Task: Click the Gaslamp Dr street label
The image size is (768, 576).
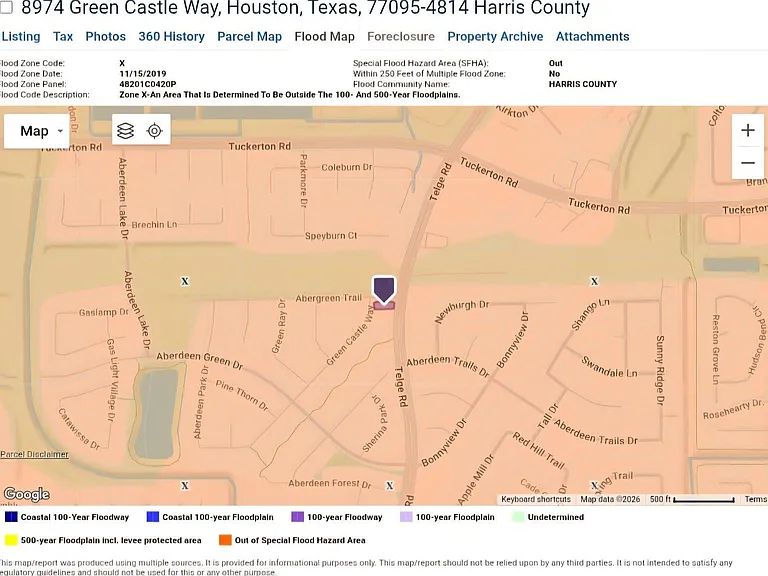Action: (x=104, y=312)
